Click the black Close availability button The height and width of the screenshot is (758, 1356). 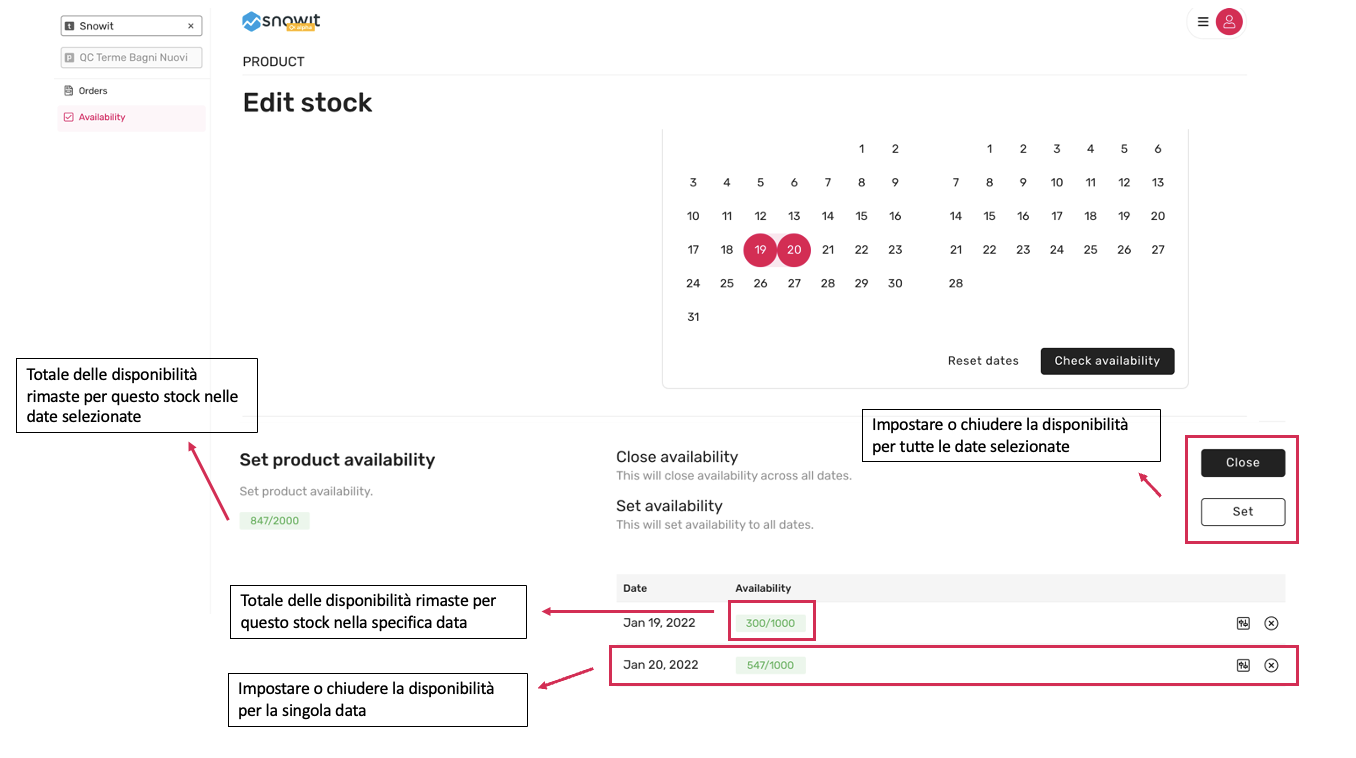(x=1242, y=462)
